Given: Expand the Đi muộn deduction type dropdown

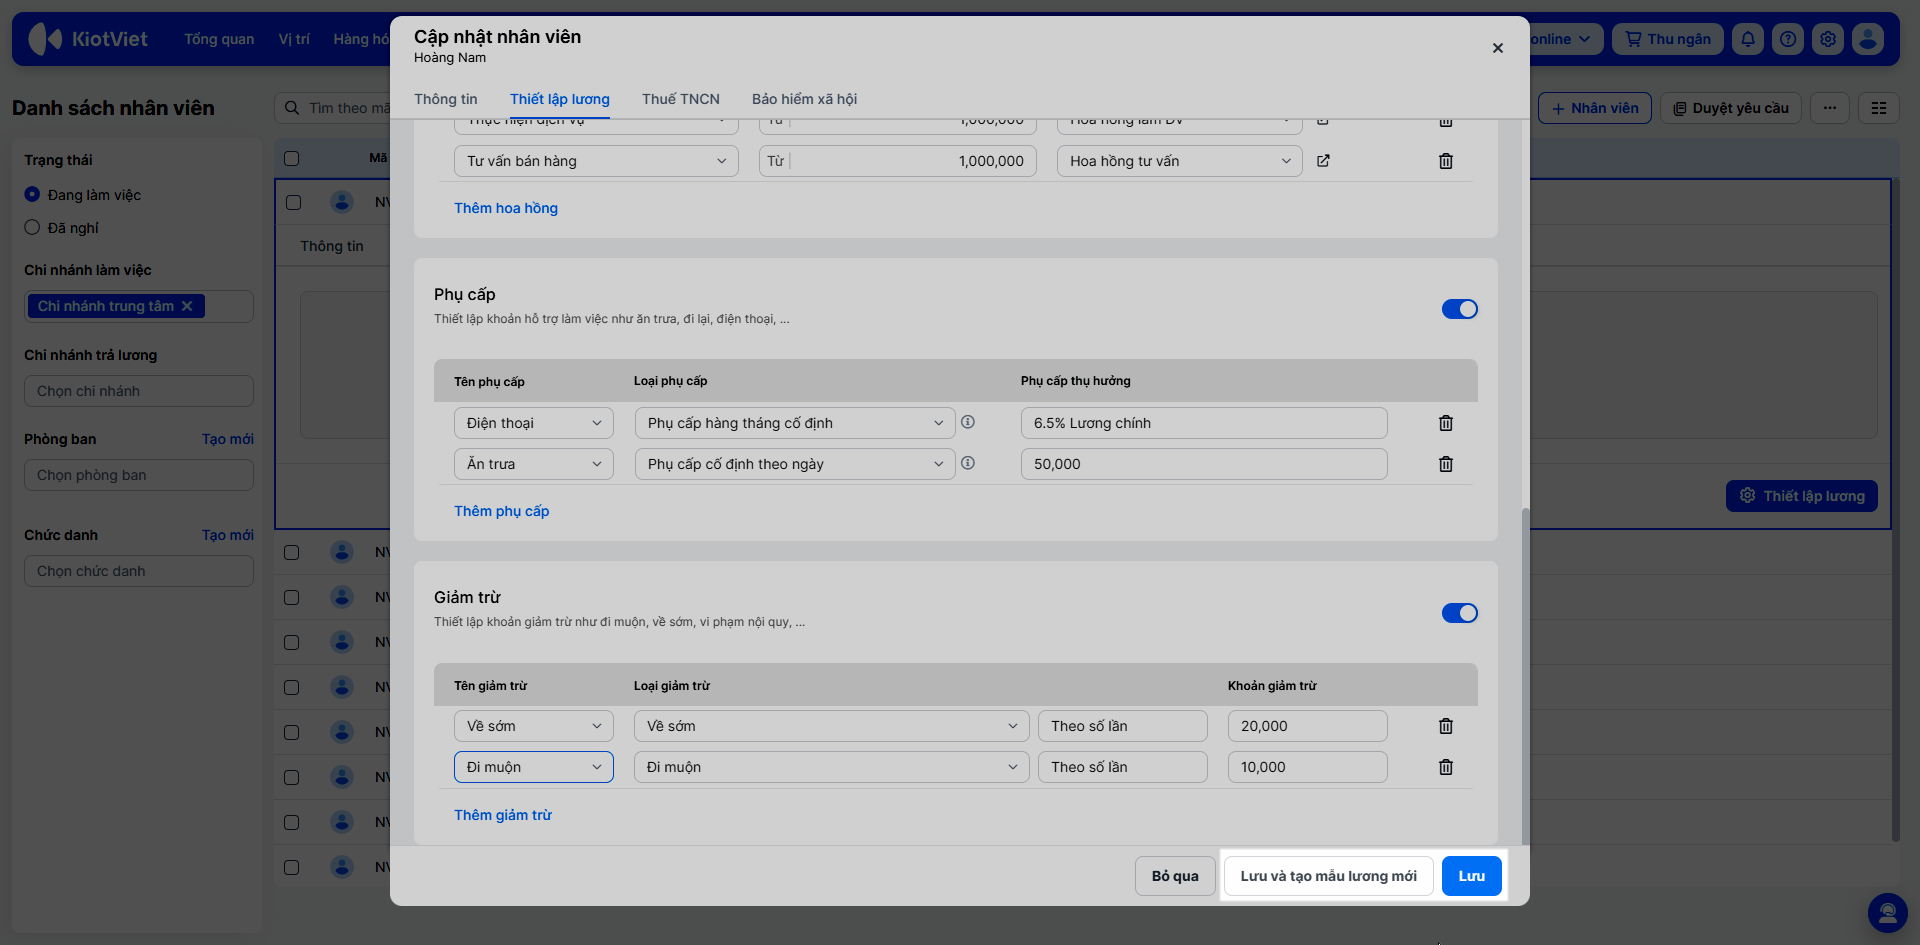Looking at the screenshot, I should 832,767.
